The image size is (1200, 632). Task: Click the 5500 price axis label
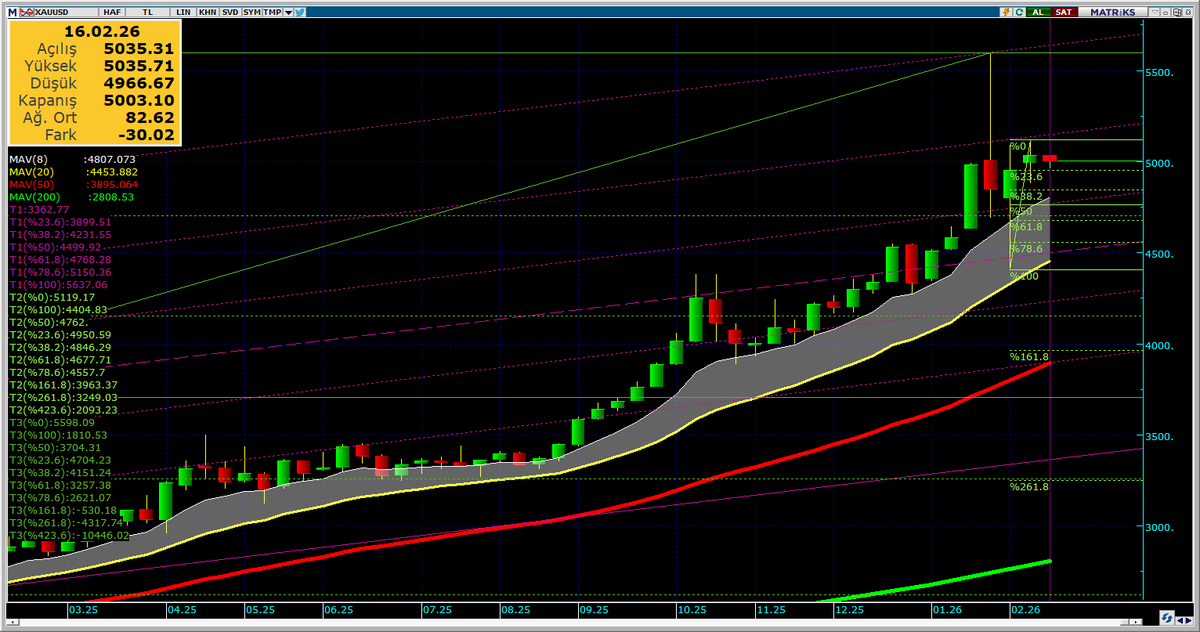(x=1159, y=73)
